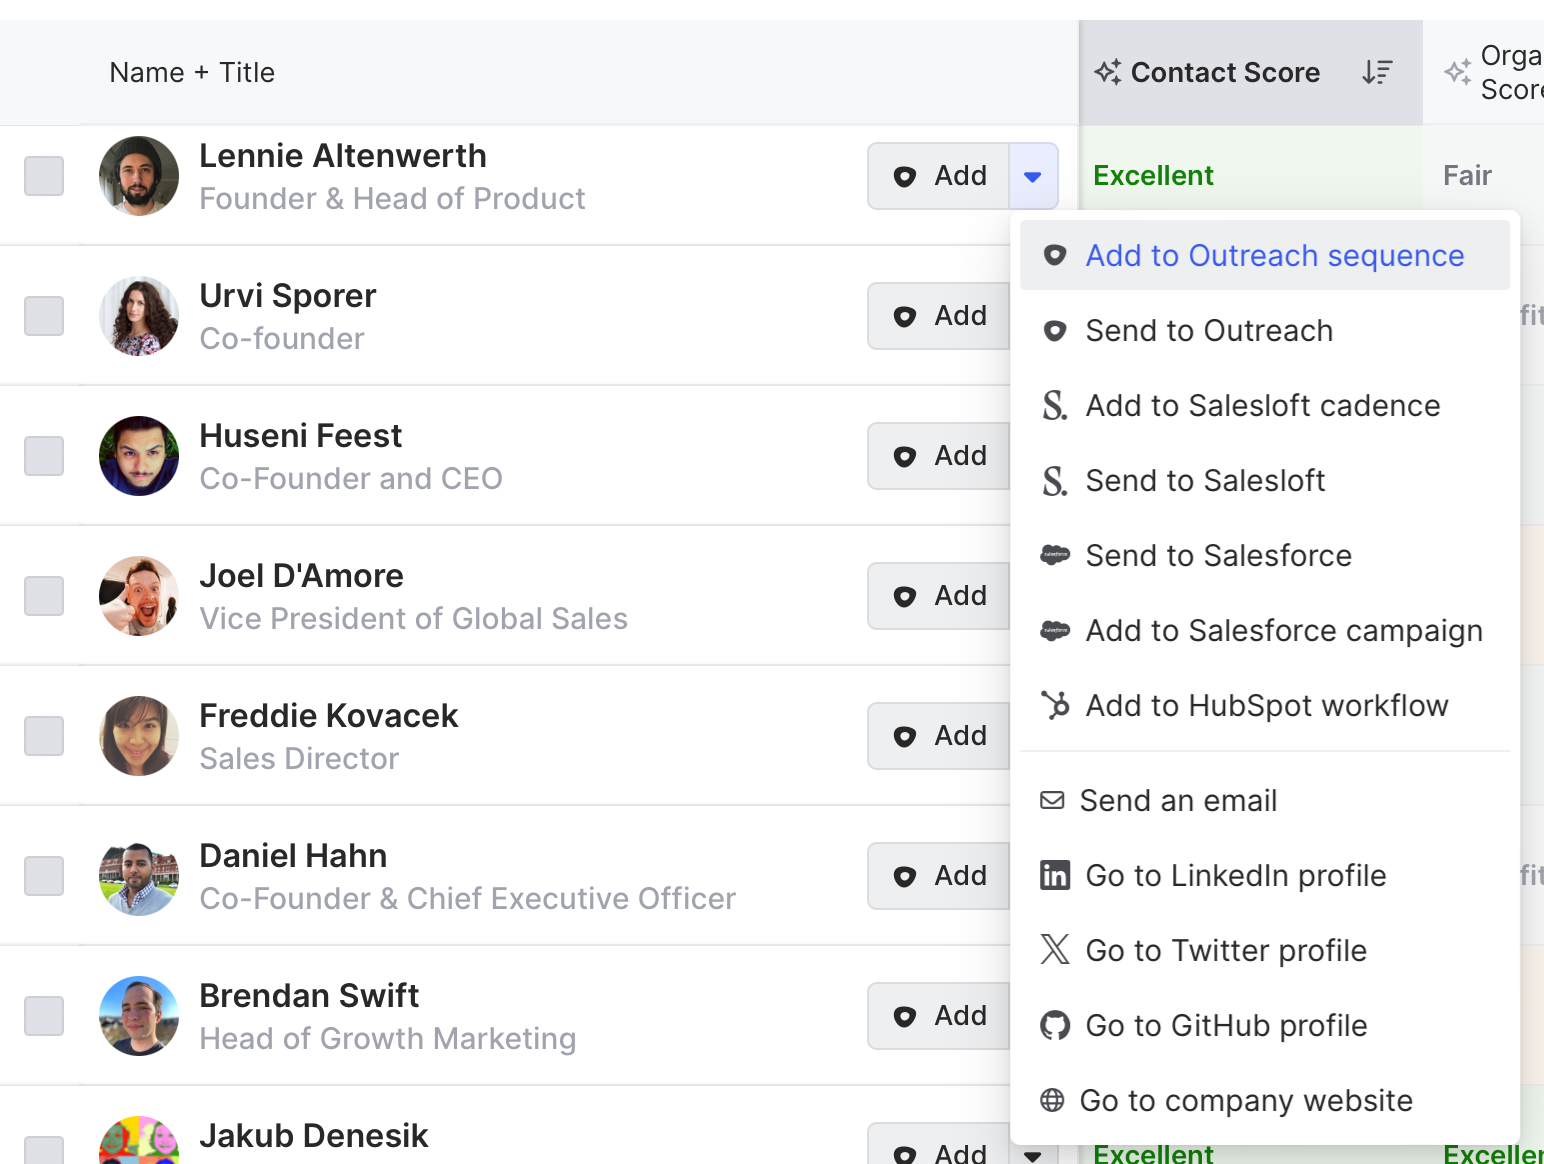Click the sparkle icon beside Contact Score
Image resolution: width=1544 pixels, height=1164 pixels.
(1107, 72)
